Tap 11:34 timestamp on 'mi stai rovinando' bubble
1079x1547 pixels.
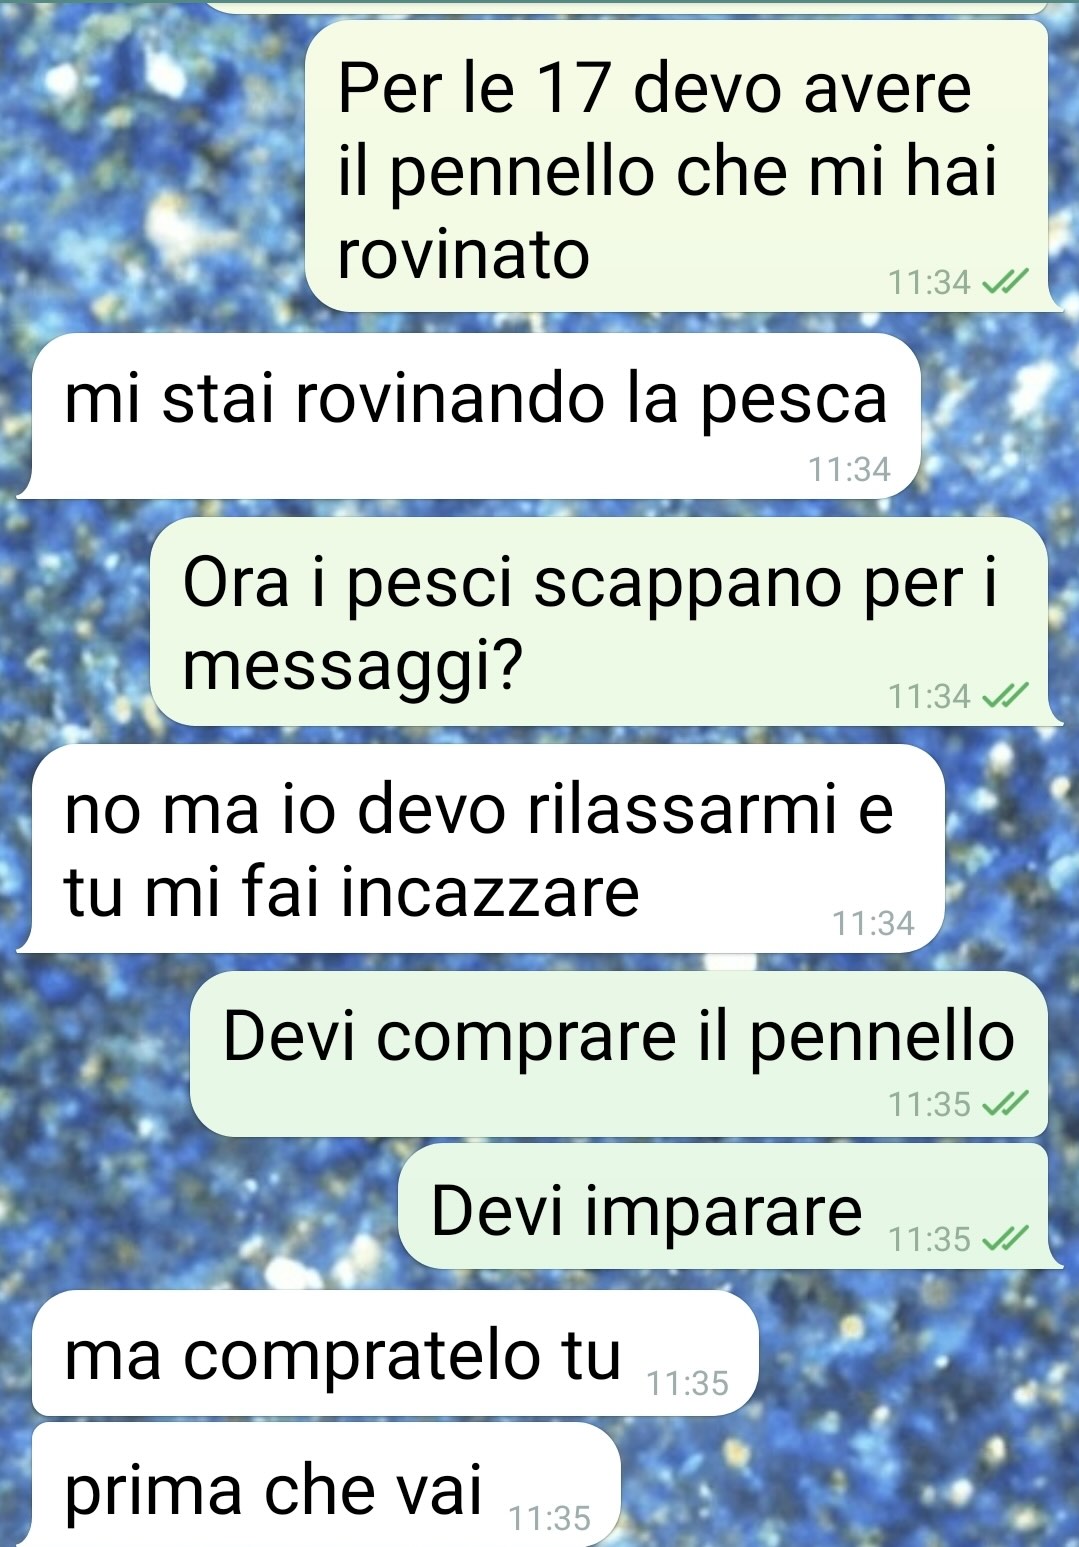pyautogui.click(x=849, y=469)
